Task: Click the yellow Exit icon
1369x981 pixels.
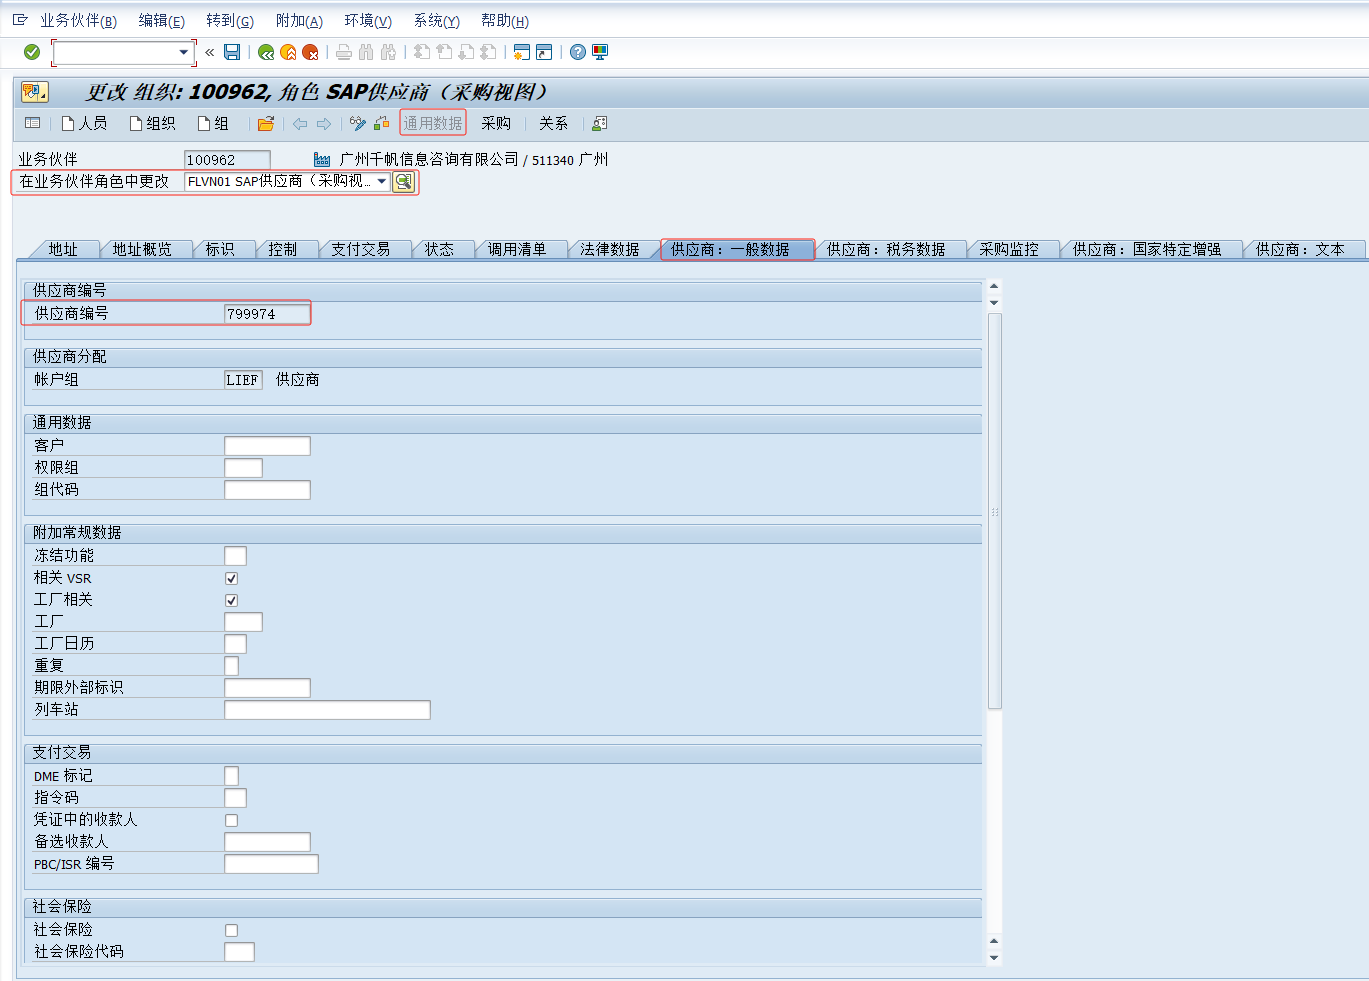Action: pyautogui.click(x=288, y=52)
